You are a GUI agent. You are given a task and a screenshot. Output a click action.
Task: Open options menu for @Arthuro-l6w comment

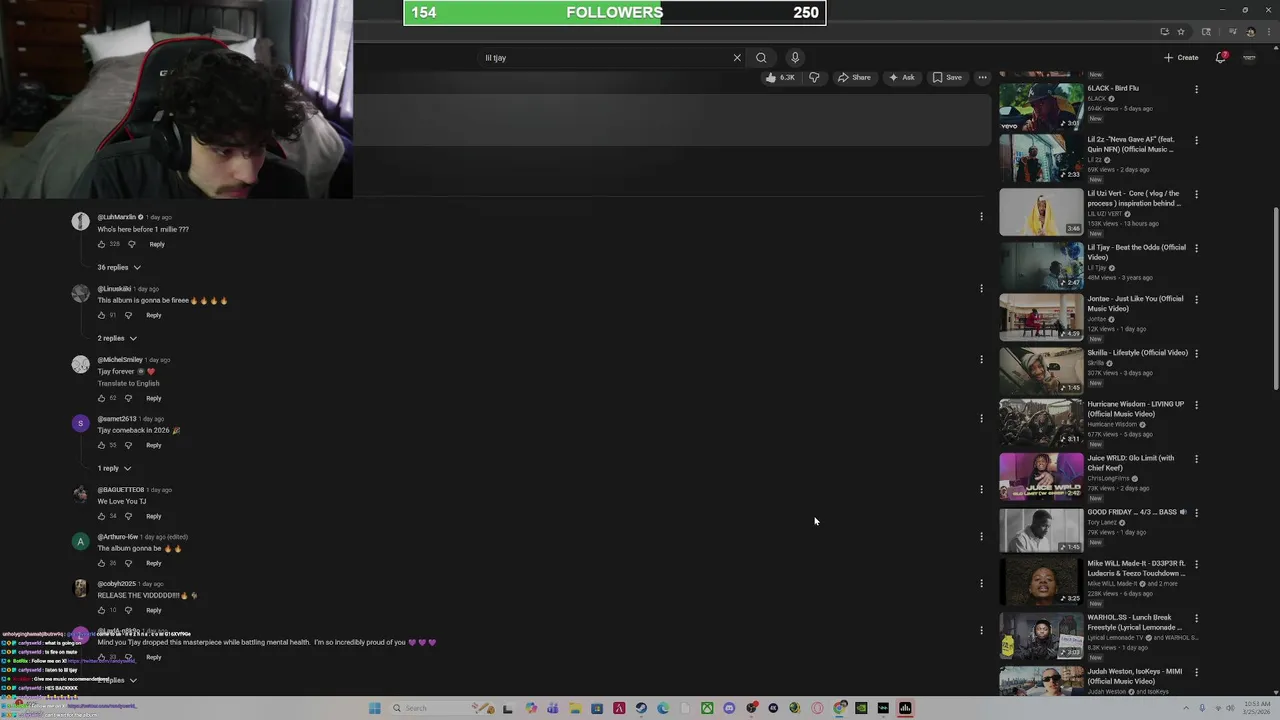pos(981,536)
